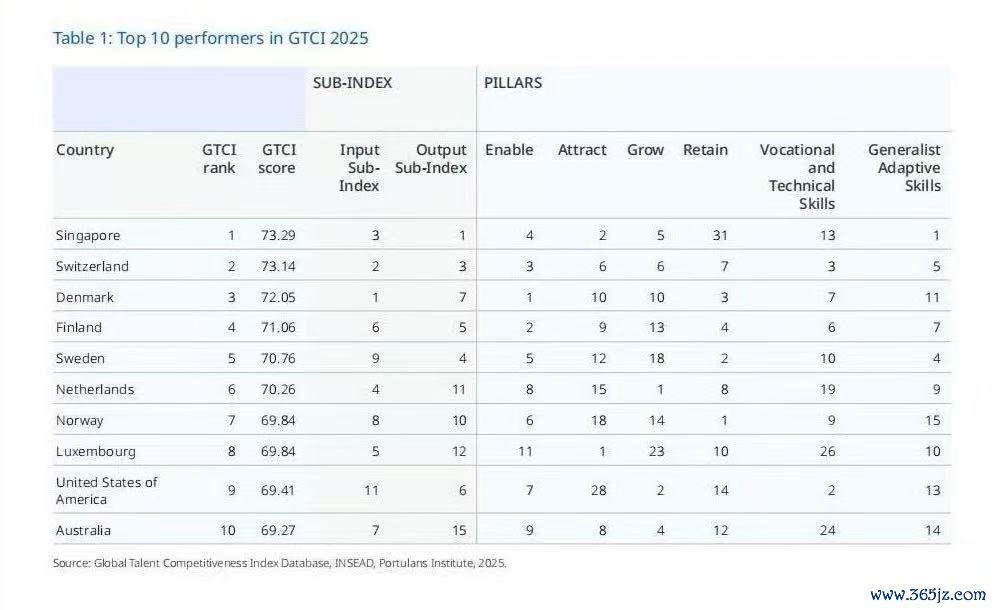The image size is (993, 610).
Task: Select the Output Sub-Index column header
Action: pos(431,159)
